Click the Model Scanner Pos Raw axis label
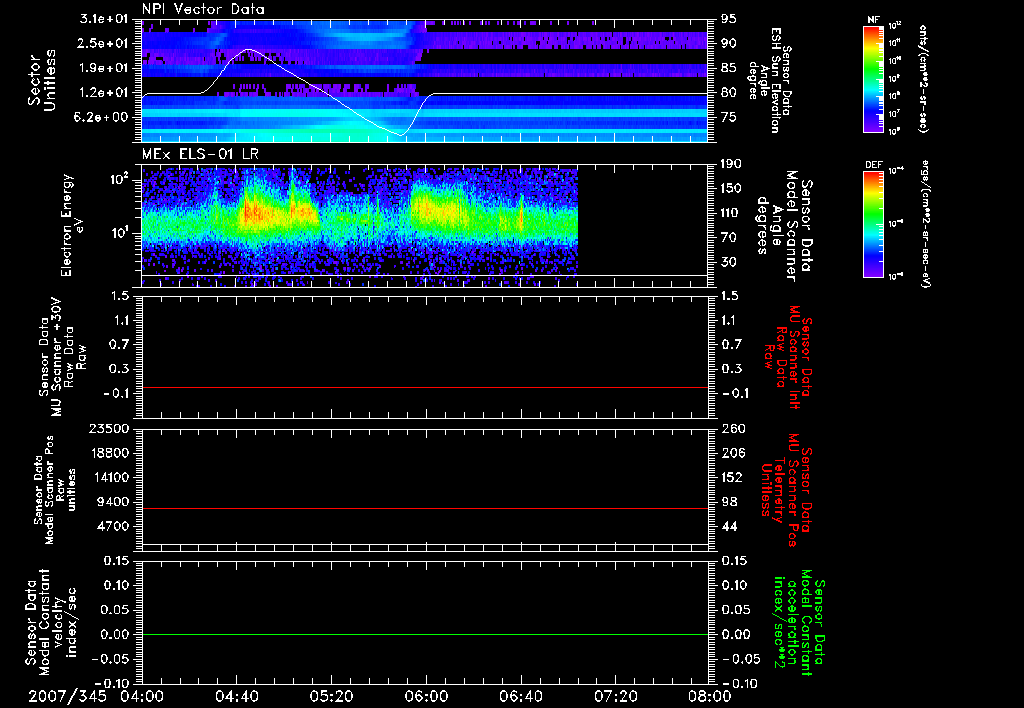 point(55,490)
